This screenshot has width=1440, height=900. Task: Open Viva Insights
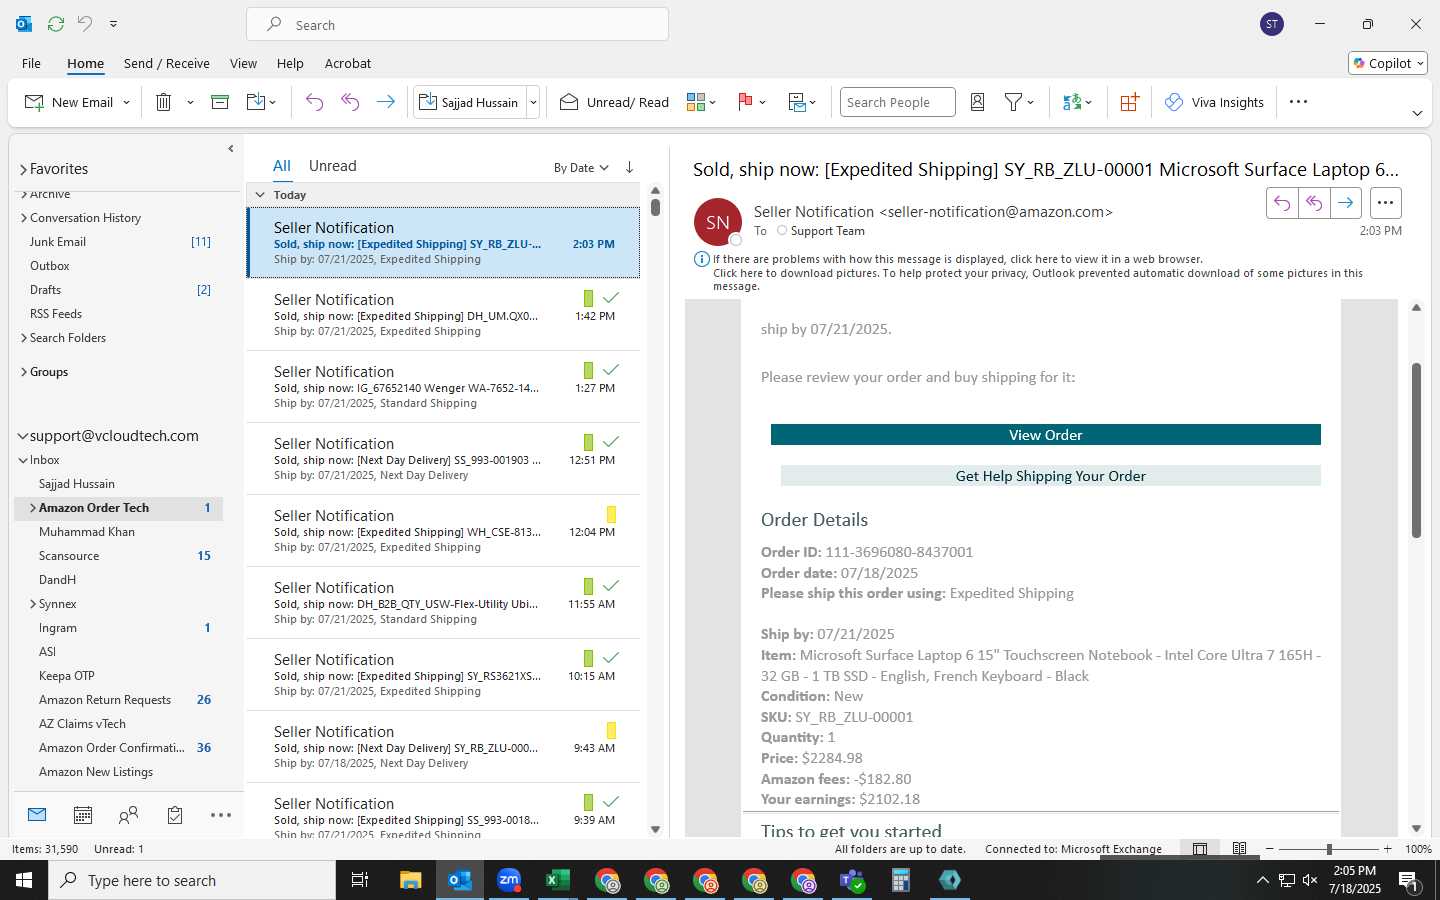pyautogui.click(x=1214, y=102)
